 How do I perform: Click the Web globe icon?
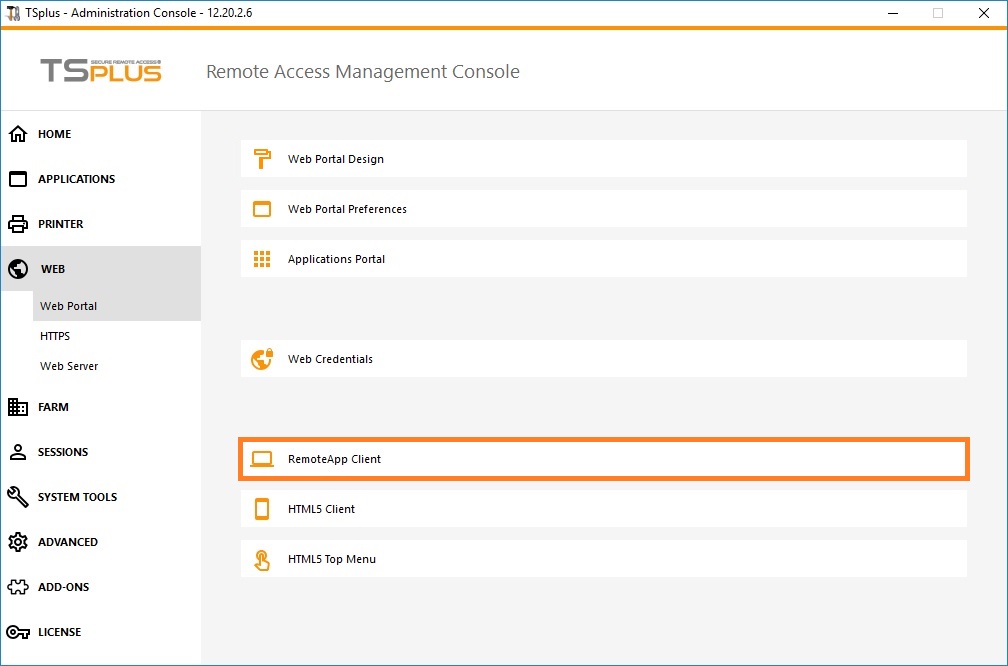[18, 269]
